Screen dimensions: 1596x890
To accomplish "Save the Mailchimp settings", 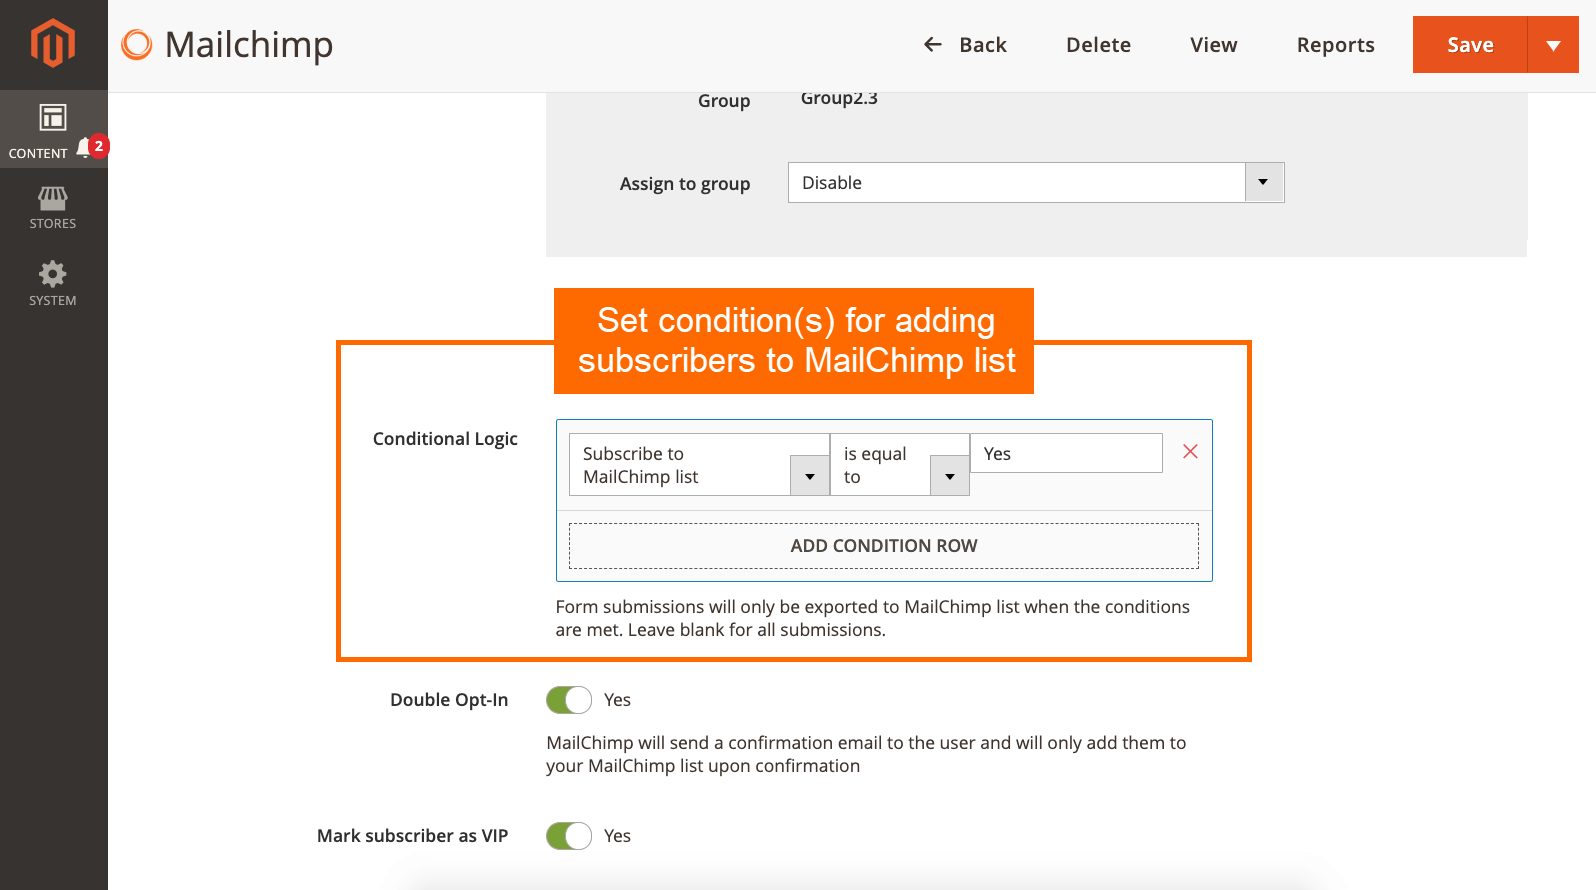I will click(1470, 45).
